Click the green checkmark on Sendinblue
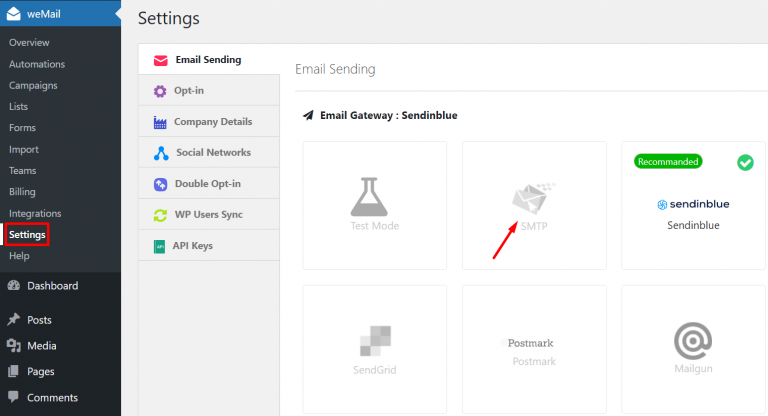The width and height of the screenshot is (768, 416). tap(745, 162)
